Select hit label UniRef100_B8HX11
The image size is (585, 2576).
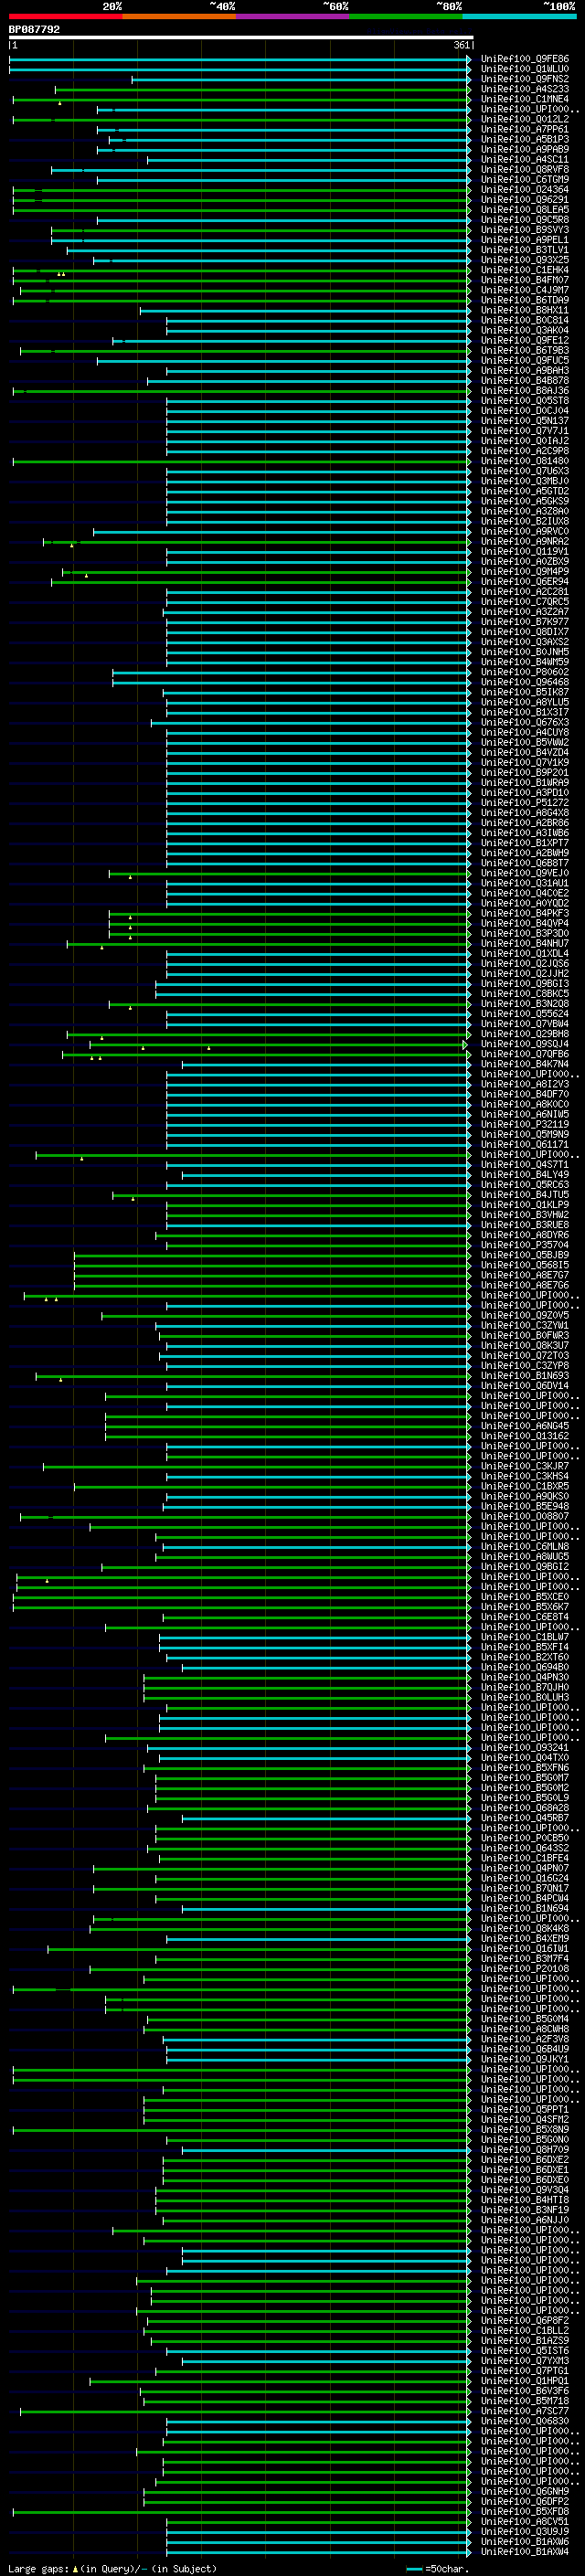(x=525, y=310)
